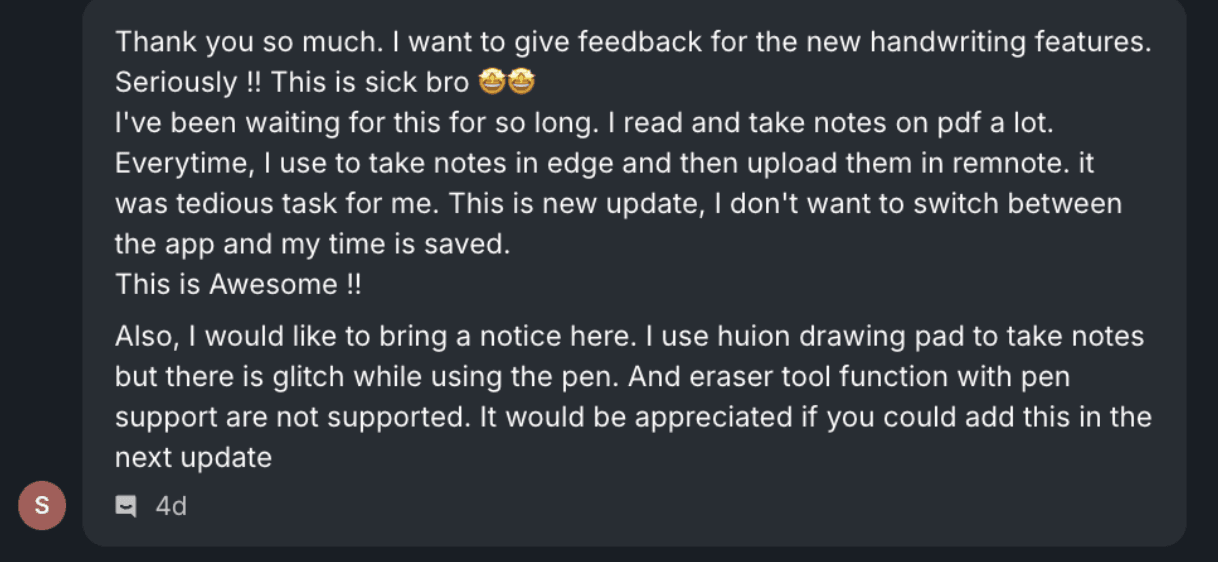The width and height of the screenshot is (1218, 562).
Task: Click the "Seriously !!" text
Action: (188, 82)
